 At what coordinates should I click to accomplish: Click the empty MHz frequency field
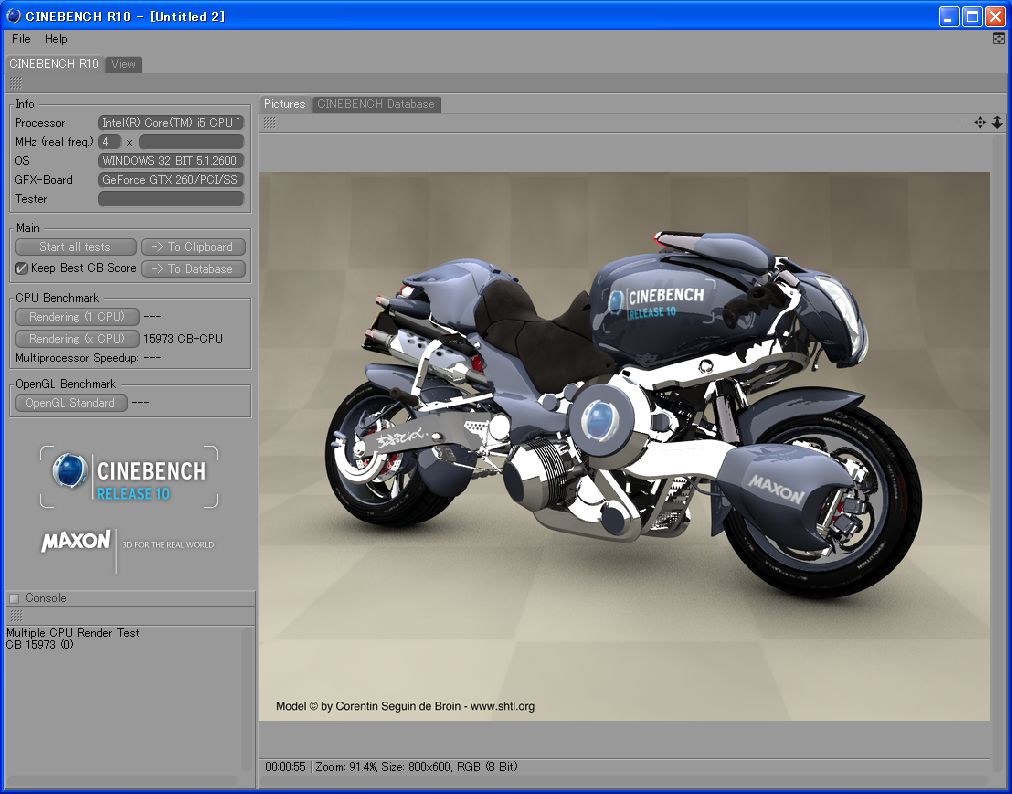(191, 141)
